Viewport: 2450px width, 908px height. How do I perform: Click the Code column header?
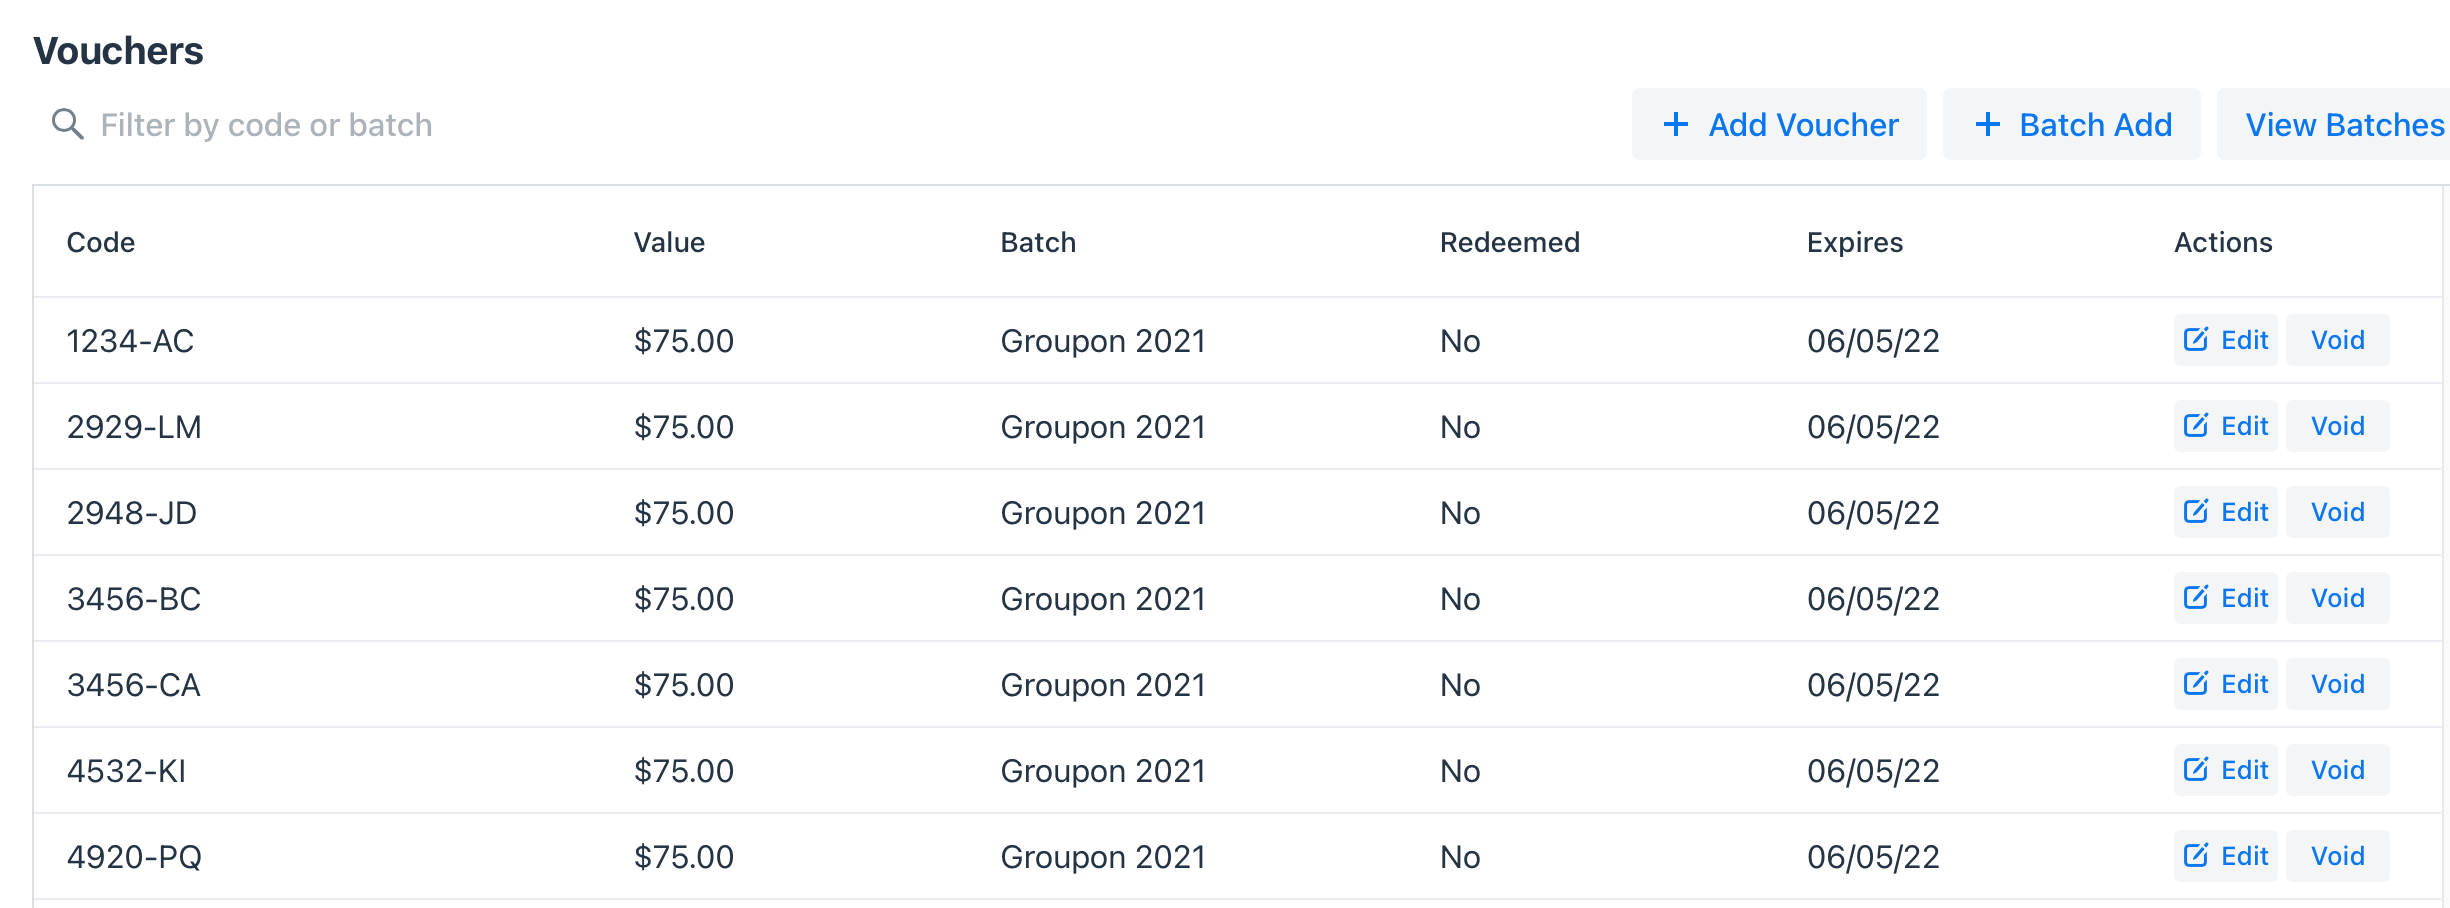pos(101,242)
